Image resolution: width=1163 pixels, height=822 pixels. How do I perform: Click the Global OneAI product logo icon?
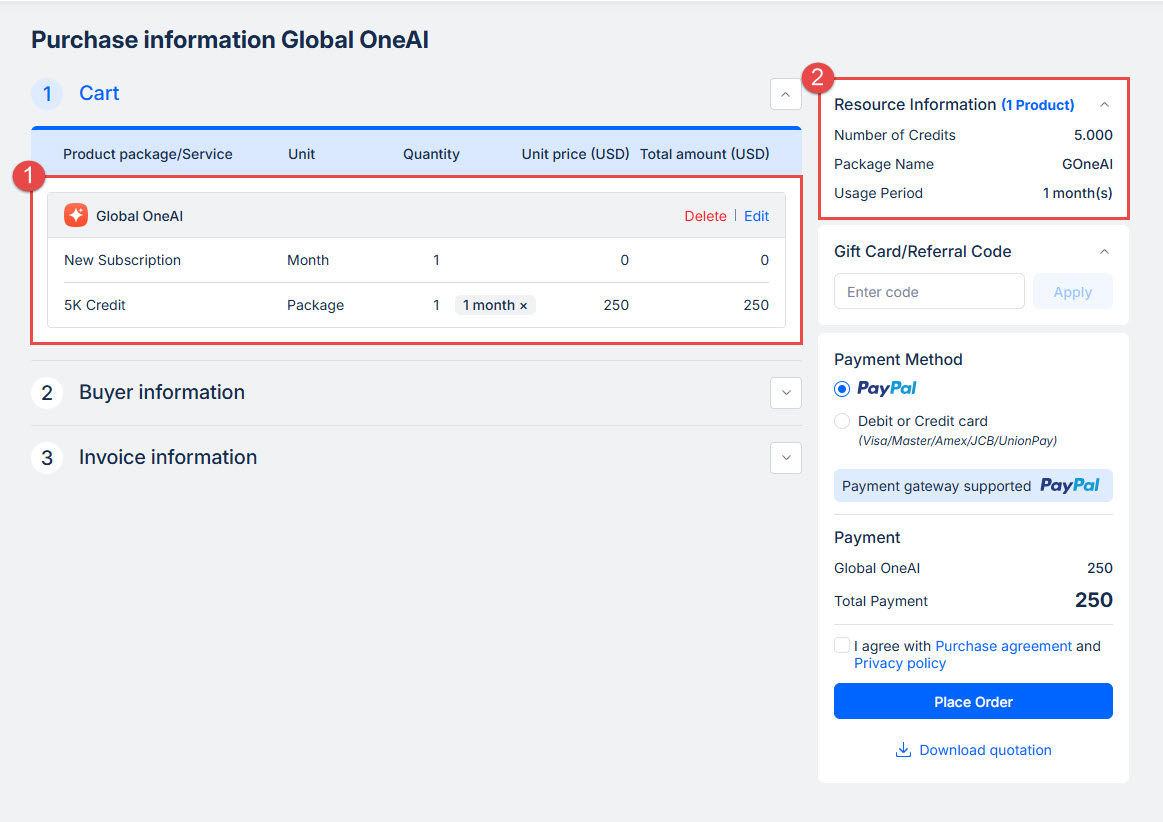(76, 215)
